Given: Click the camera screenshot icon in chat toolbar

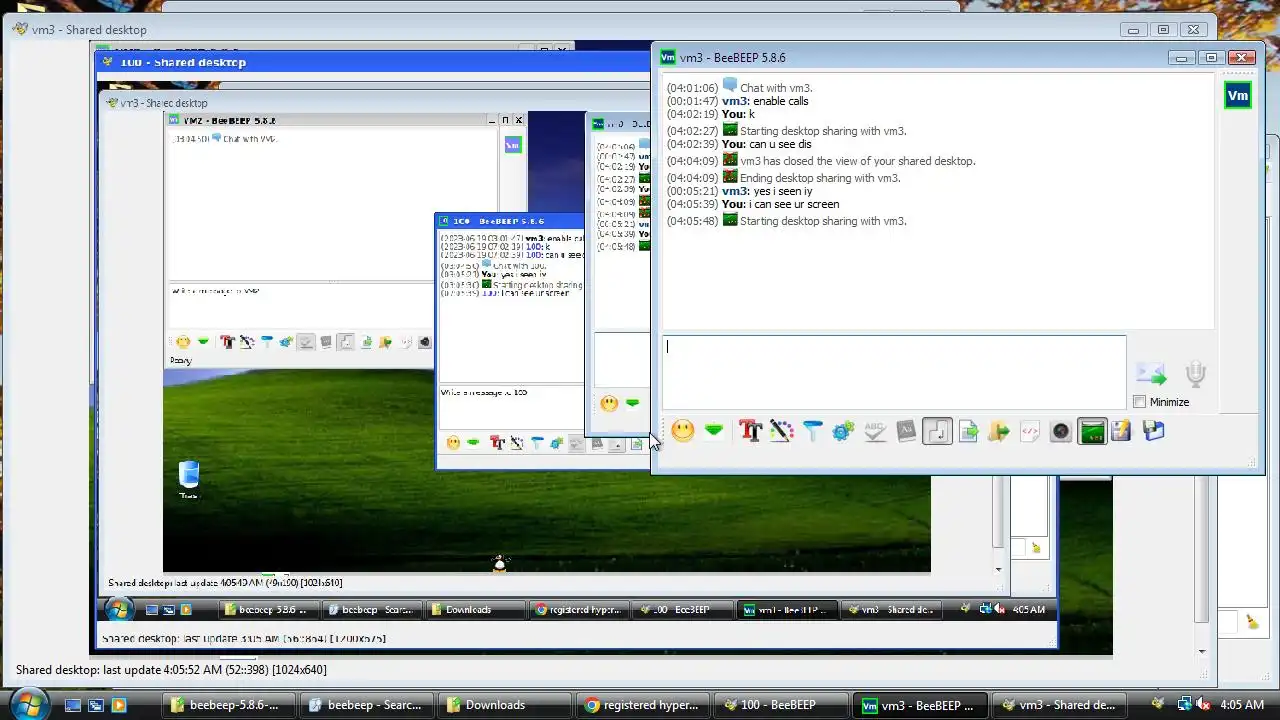Looking at the screenshot, I should click(1060, 431).
